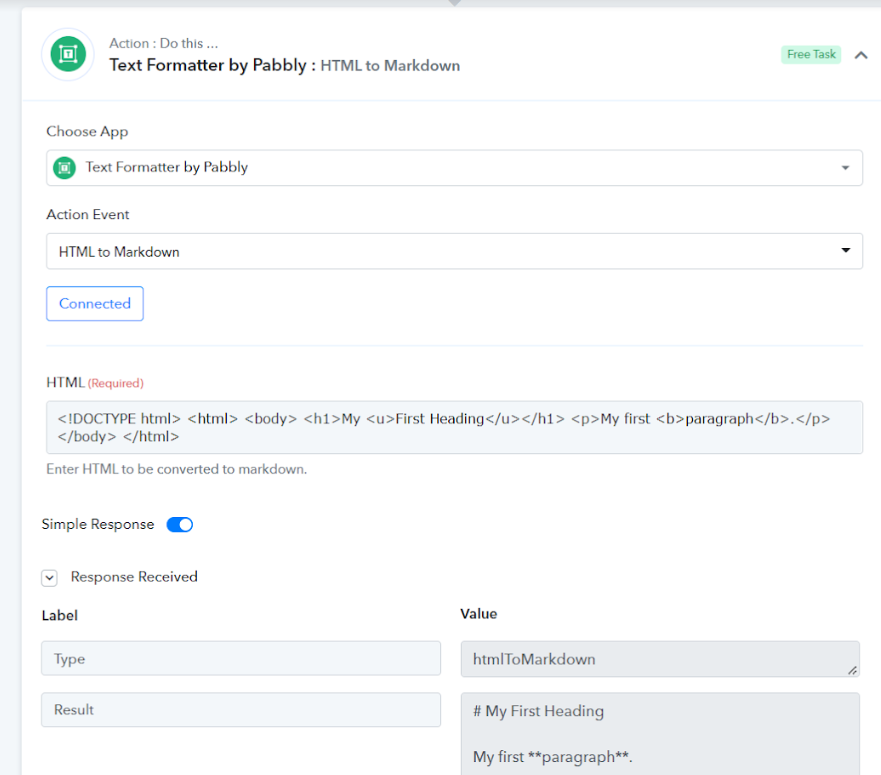Click the 'Action : Do this ...' text
The width and height of the screenshot is (881, 775).
pos(164,43)
